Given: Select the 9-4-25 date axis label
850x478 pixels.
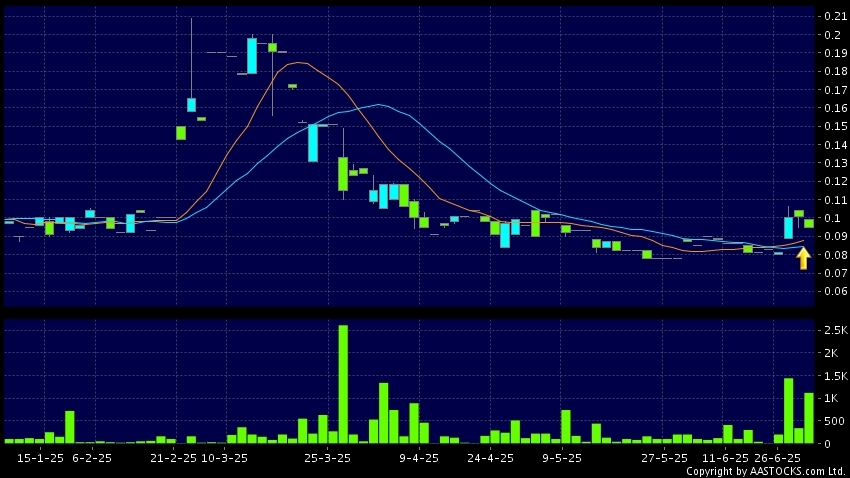Looking at the screenshot, I should 419,458.
